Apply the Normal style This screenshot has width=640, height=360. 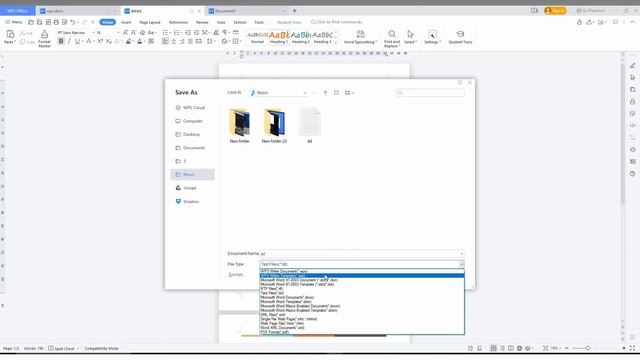257,38
